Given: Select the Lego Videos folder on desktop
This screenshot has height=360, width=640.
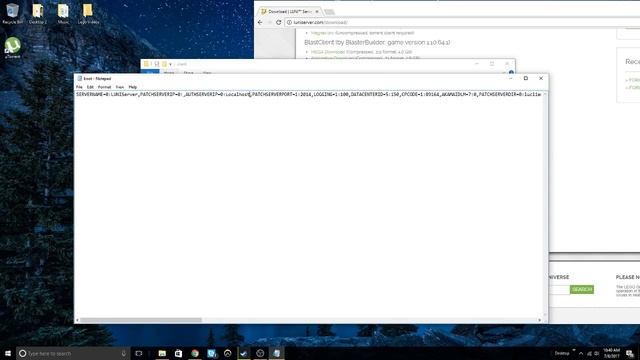Looking at the screenshot, I should pyautogui.click(x=88, y=13).
